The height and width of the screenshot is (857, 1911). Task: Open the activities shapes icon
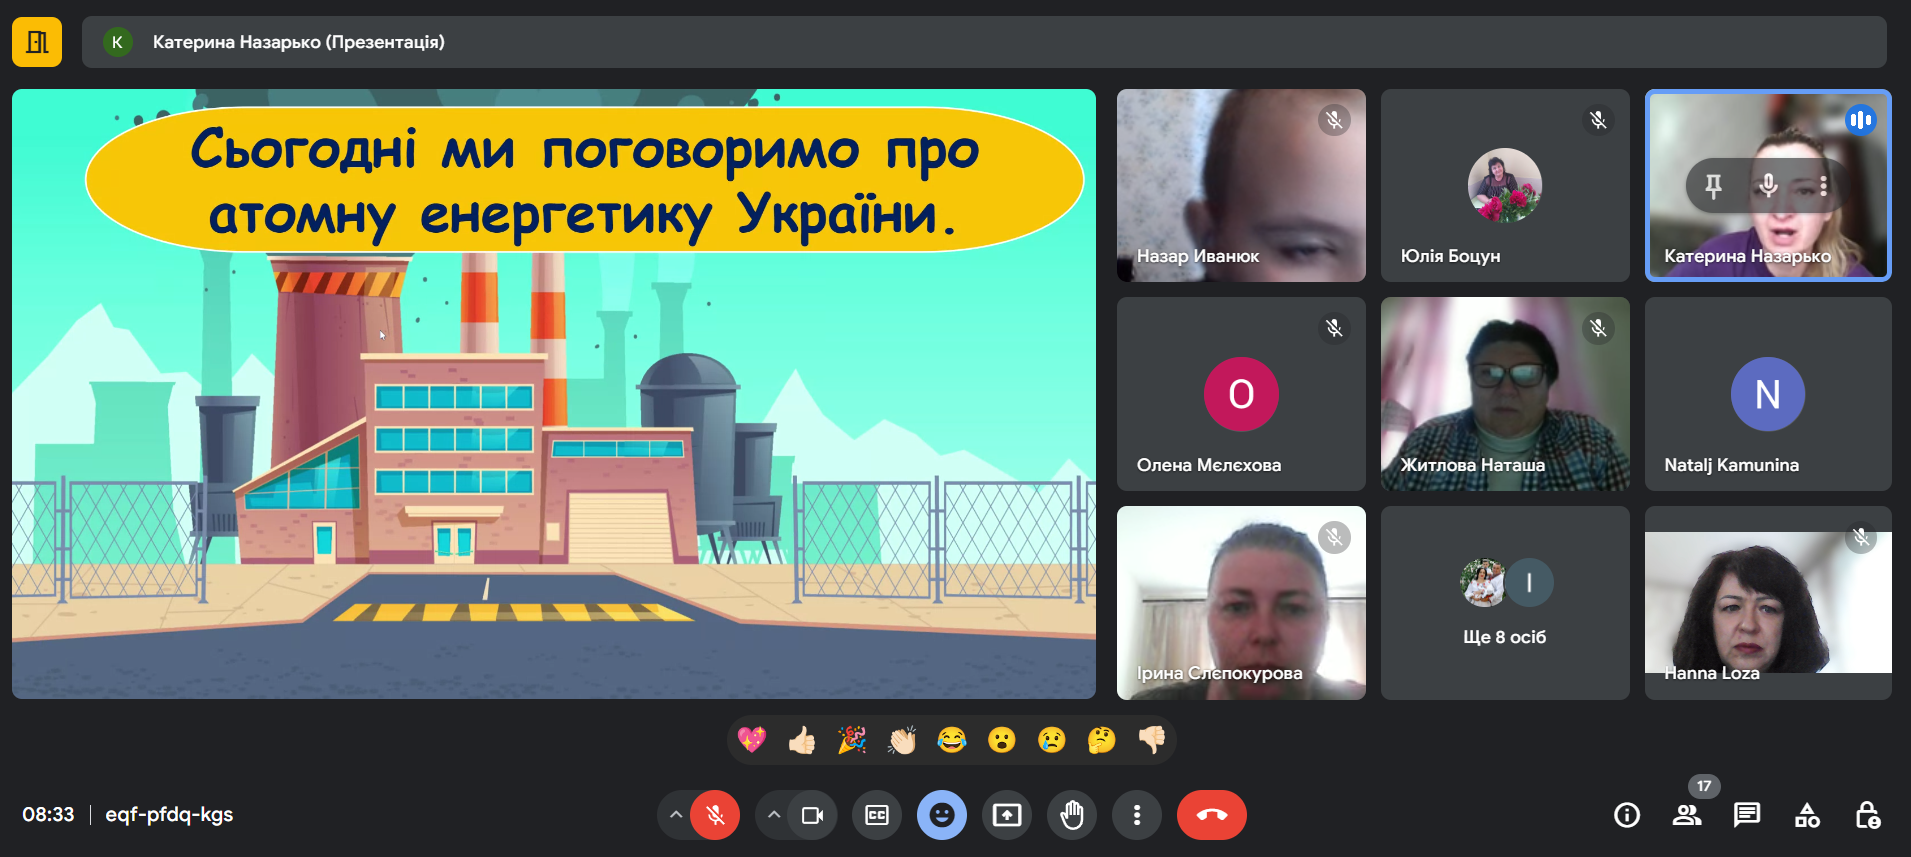(x=1807, y=816)
